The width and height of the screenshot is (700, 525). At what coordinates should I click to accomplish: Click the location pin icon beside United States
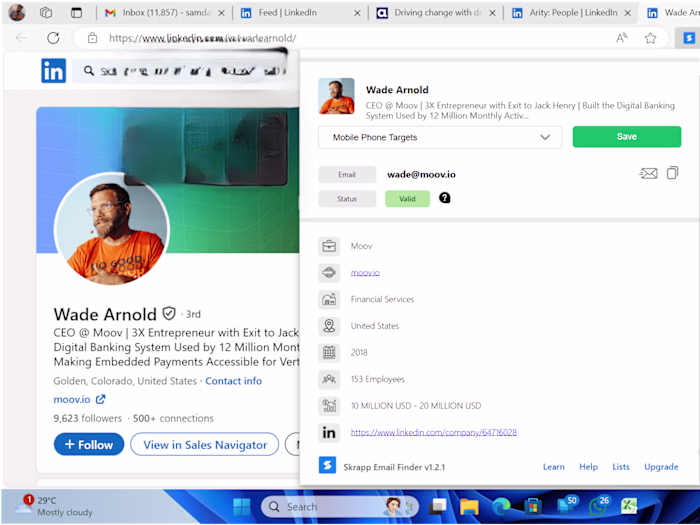tap(329, 326)
